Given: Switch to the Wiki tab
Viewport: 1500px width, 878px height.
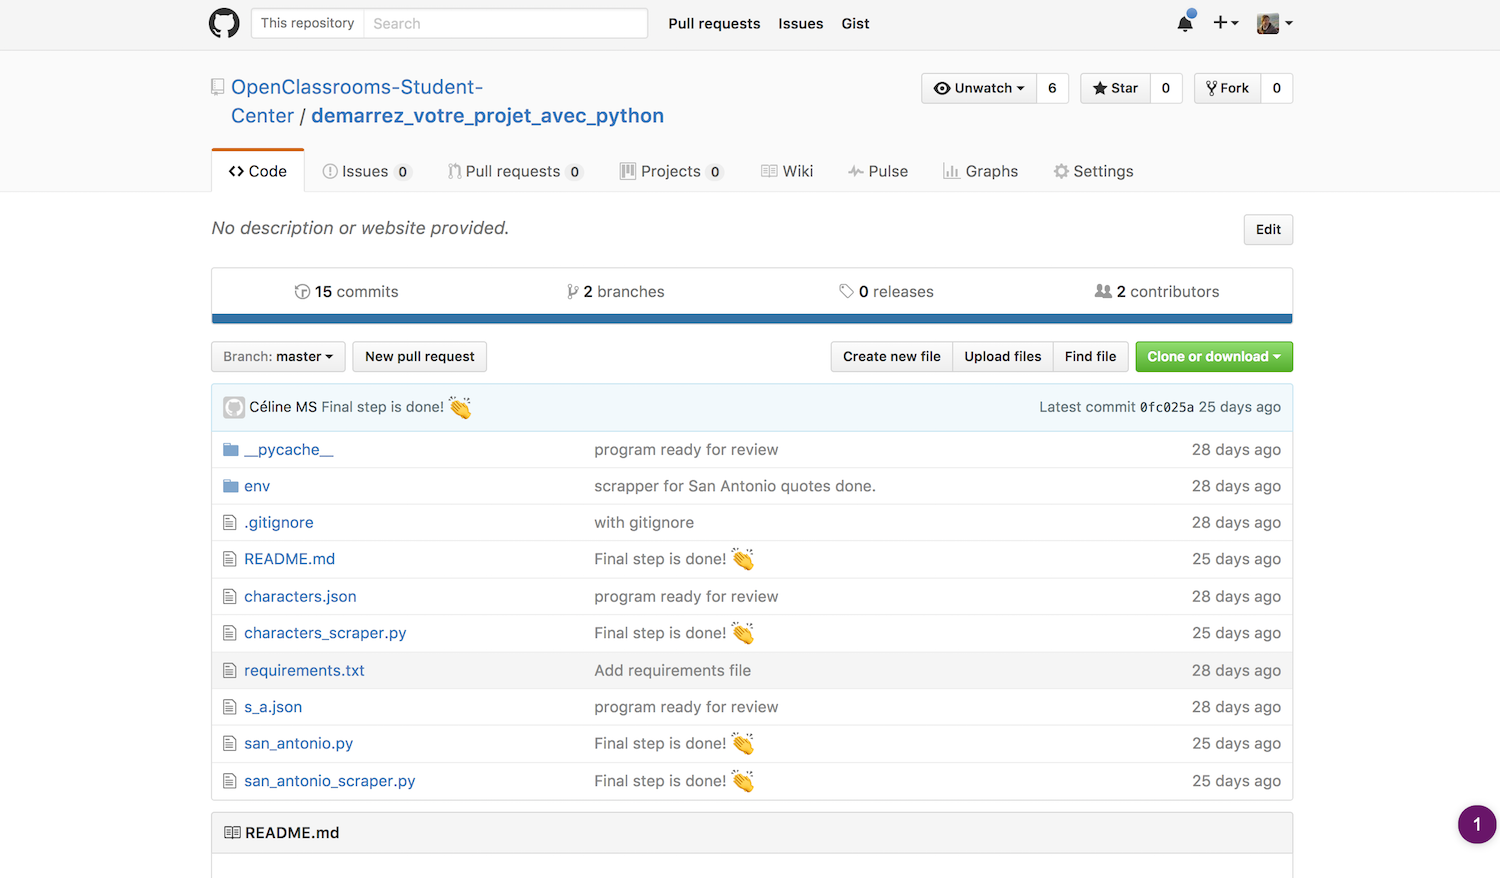Looking at the screenshot, I should [x=787, y=171].
